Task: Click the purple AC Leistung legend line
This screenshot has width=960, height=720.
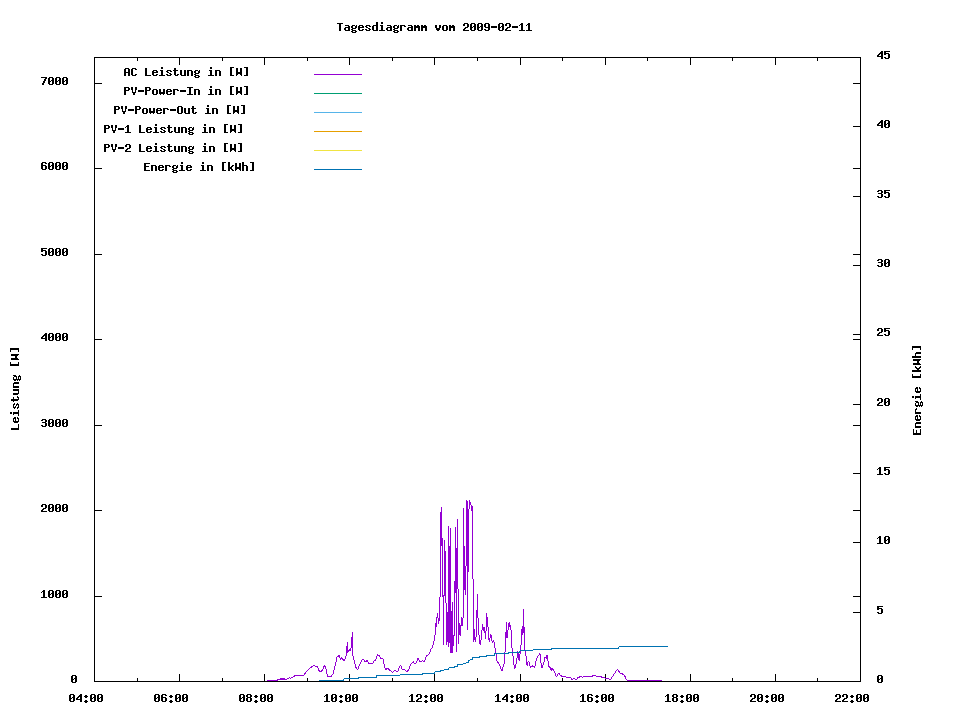Action: point(337,74)
